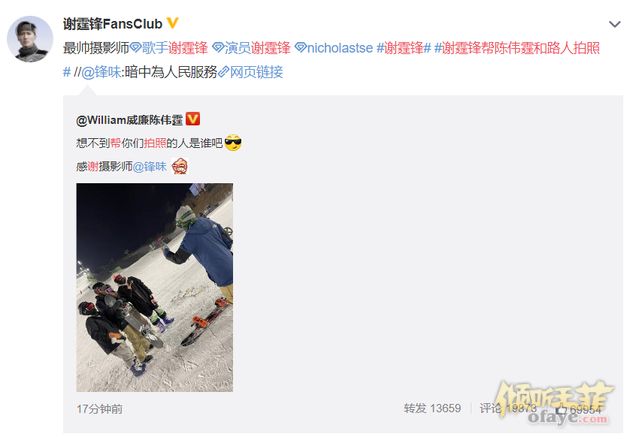Open the nicholastse super topic link

(x=340, y=48)
